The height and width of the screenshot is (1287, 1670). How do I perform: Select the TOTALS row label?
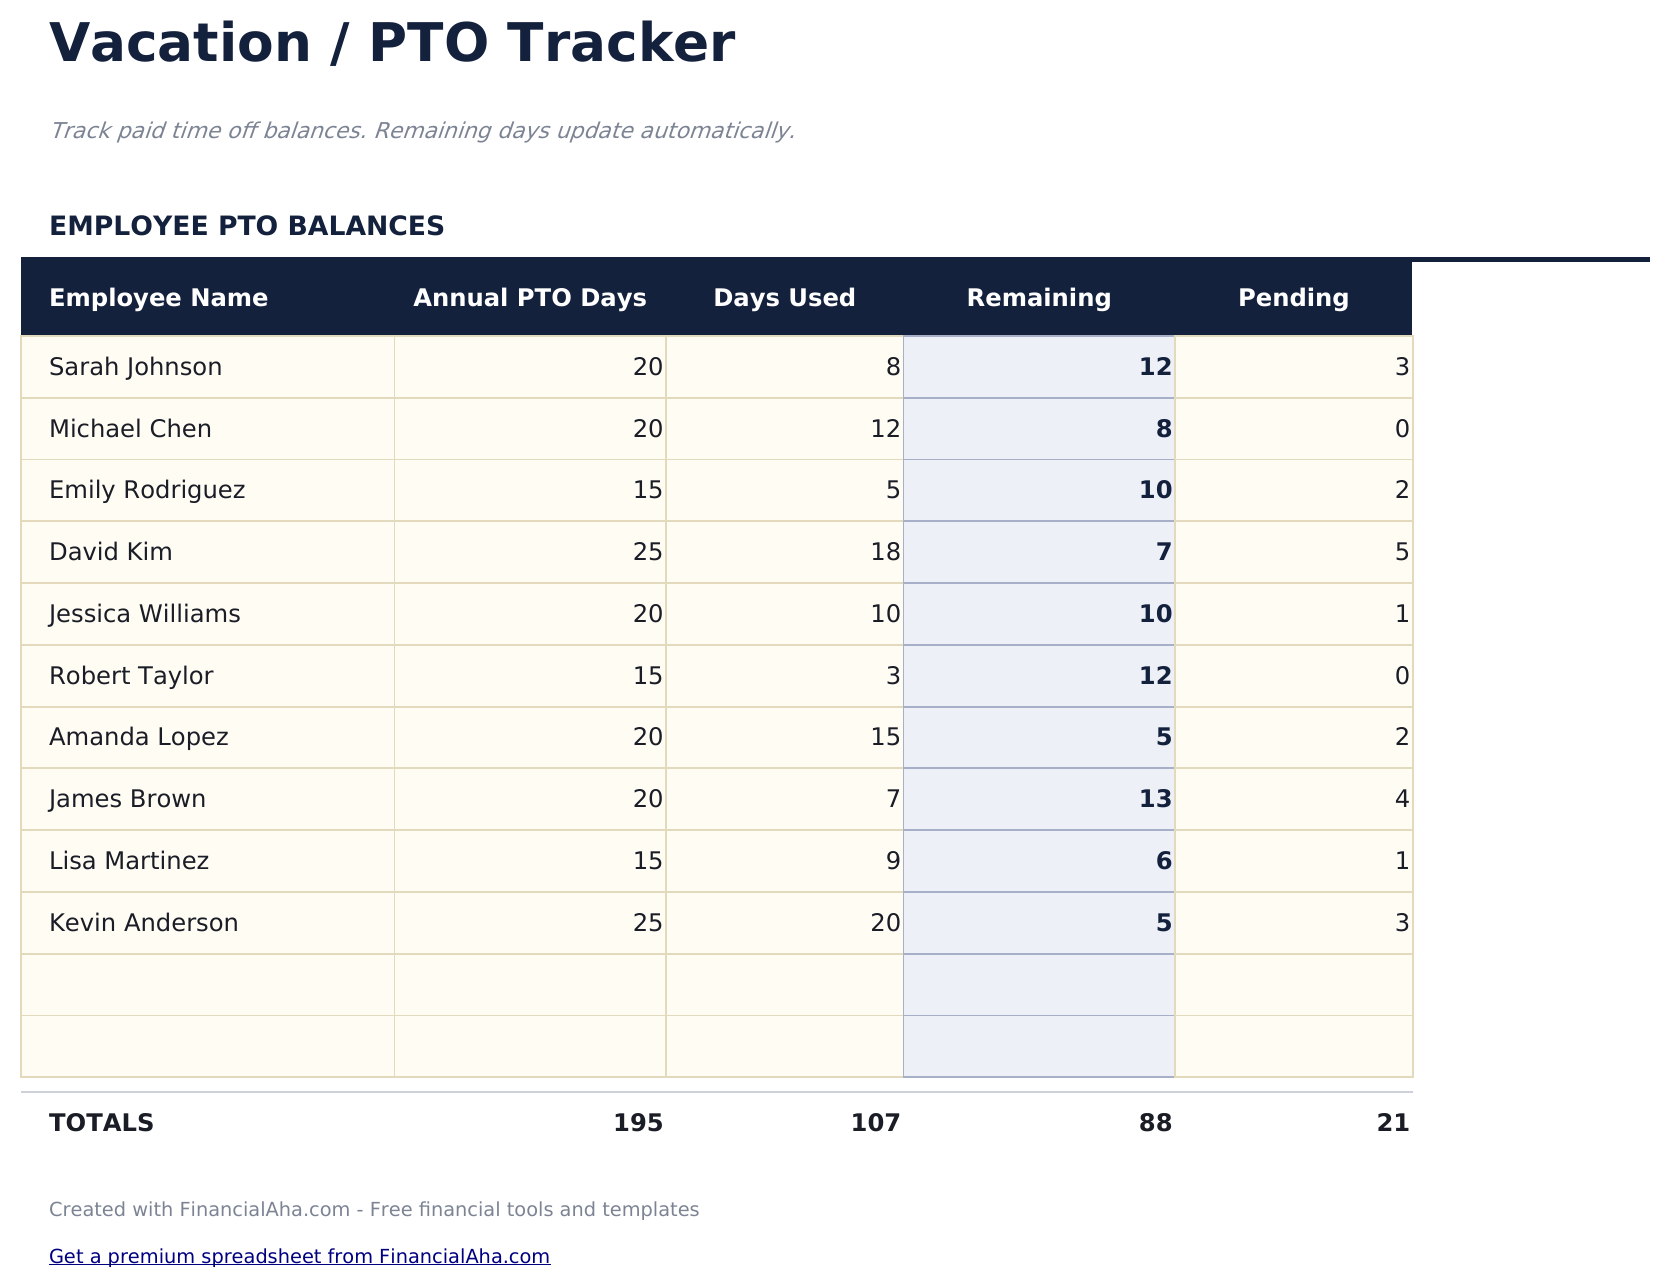(101, 1122)
